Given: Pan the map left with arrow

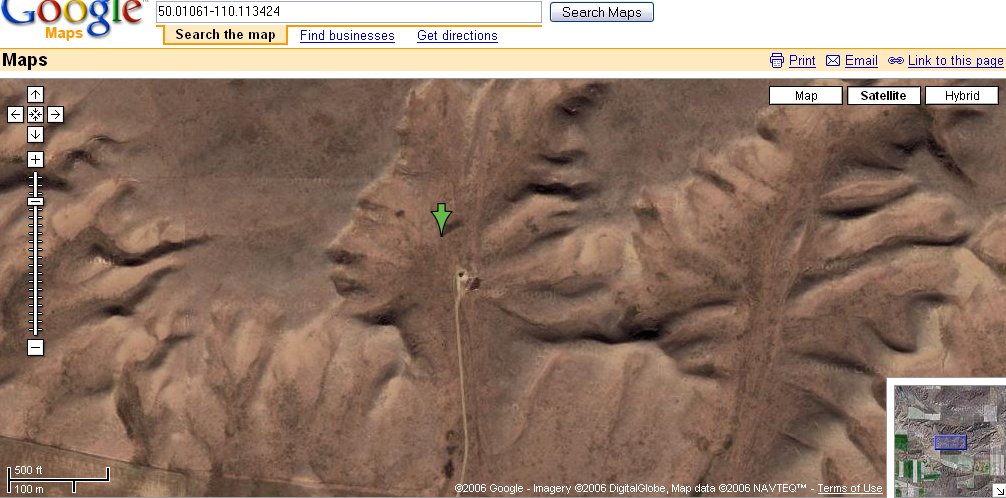Looking at the screenshot, I should pyautogui.click(x=16, y=114).
